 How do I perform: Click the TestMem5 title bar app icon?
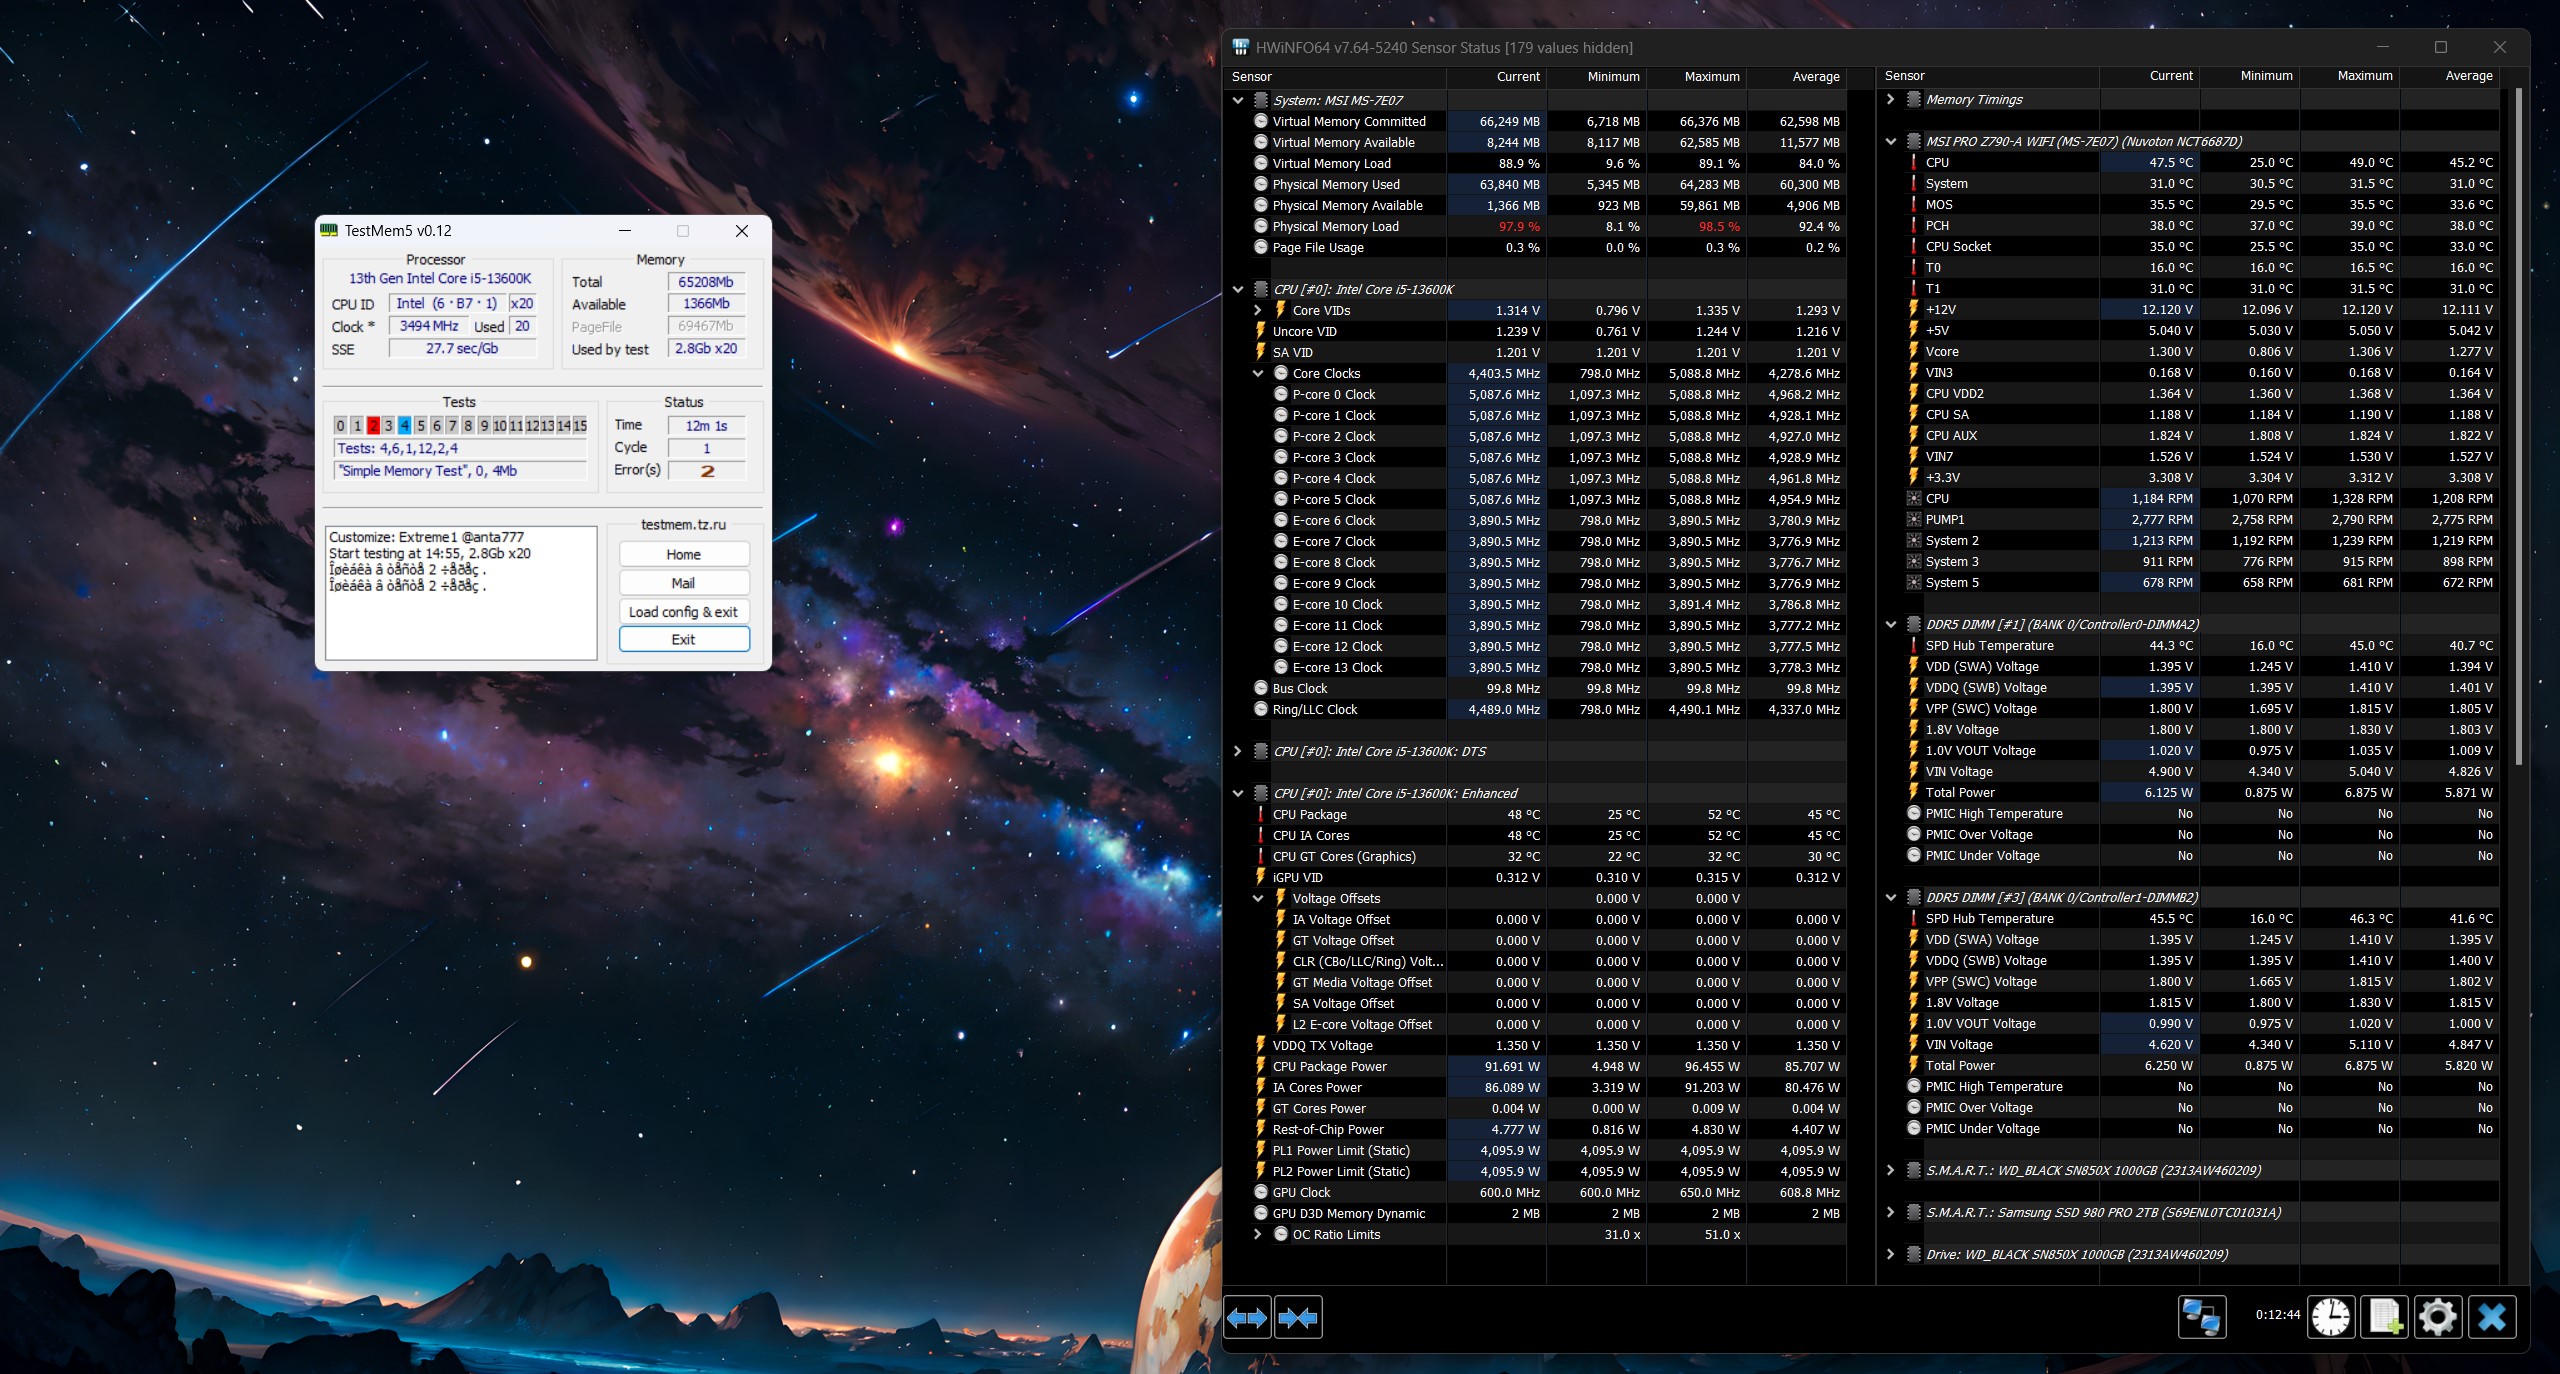pos(328,230)
